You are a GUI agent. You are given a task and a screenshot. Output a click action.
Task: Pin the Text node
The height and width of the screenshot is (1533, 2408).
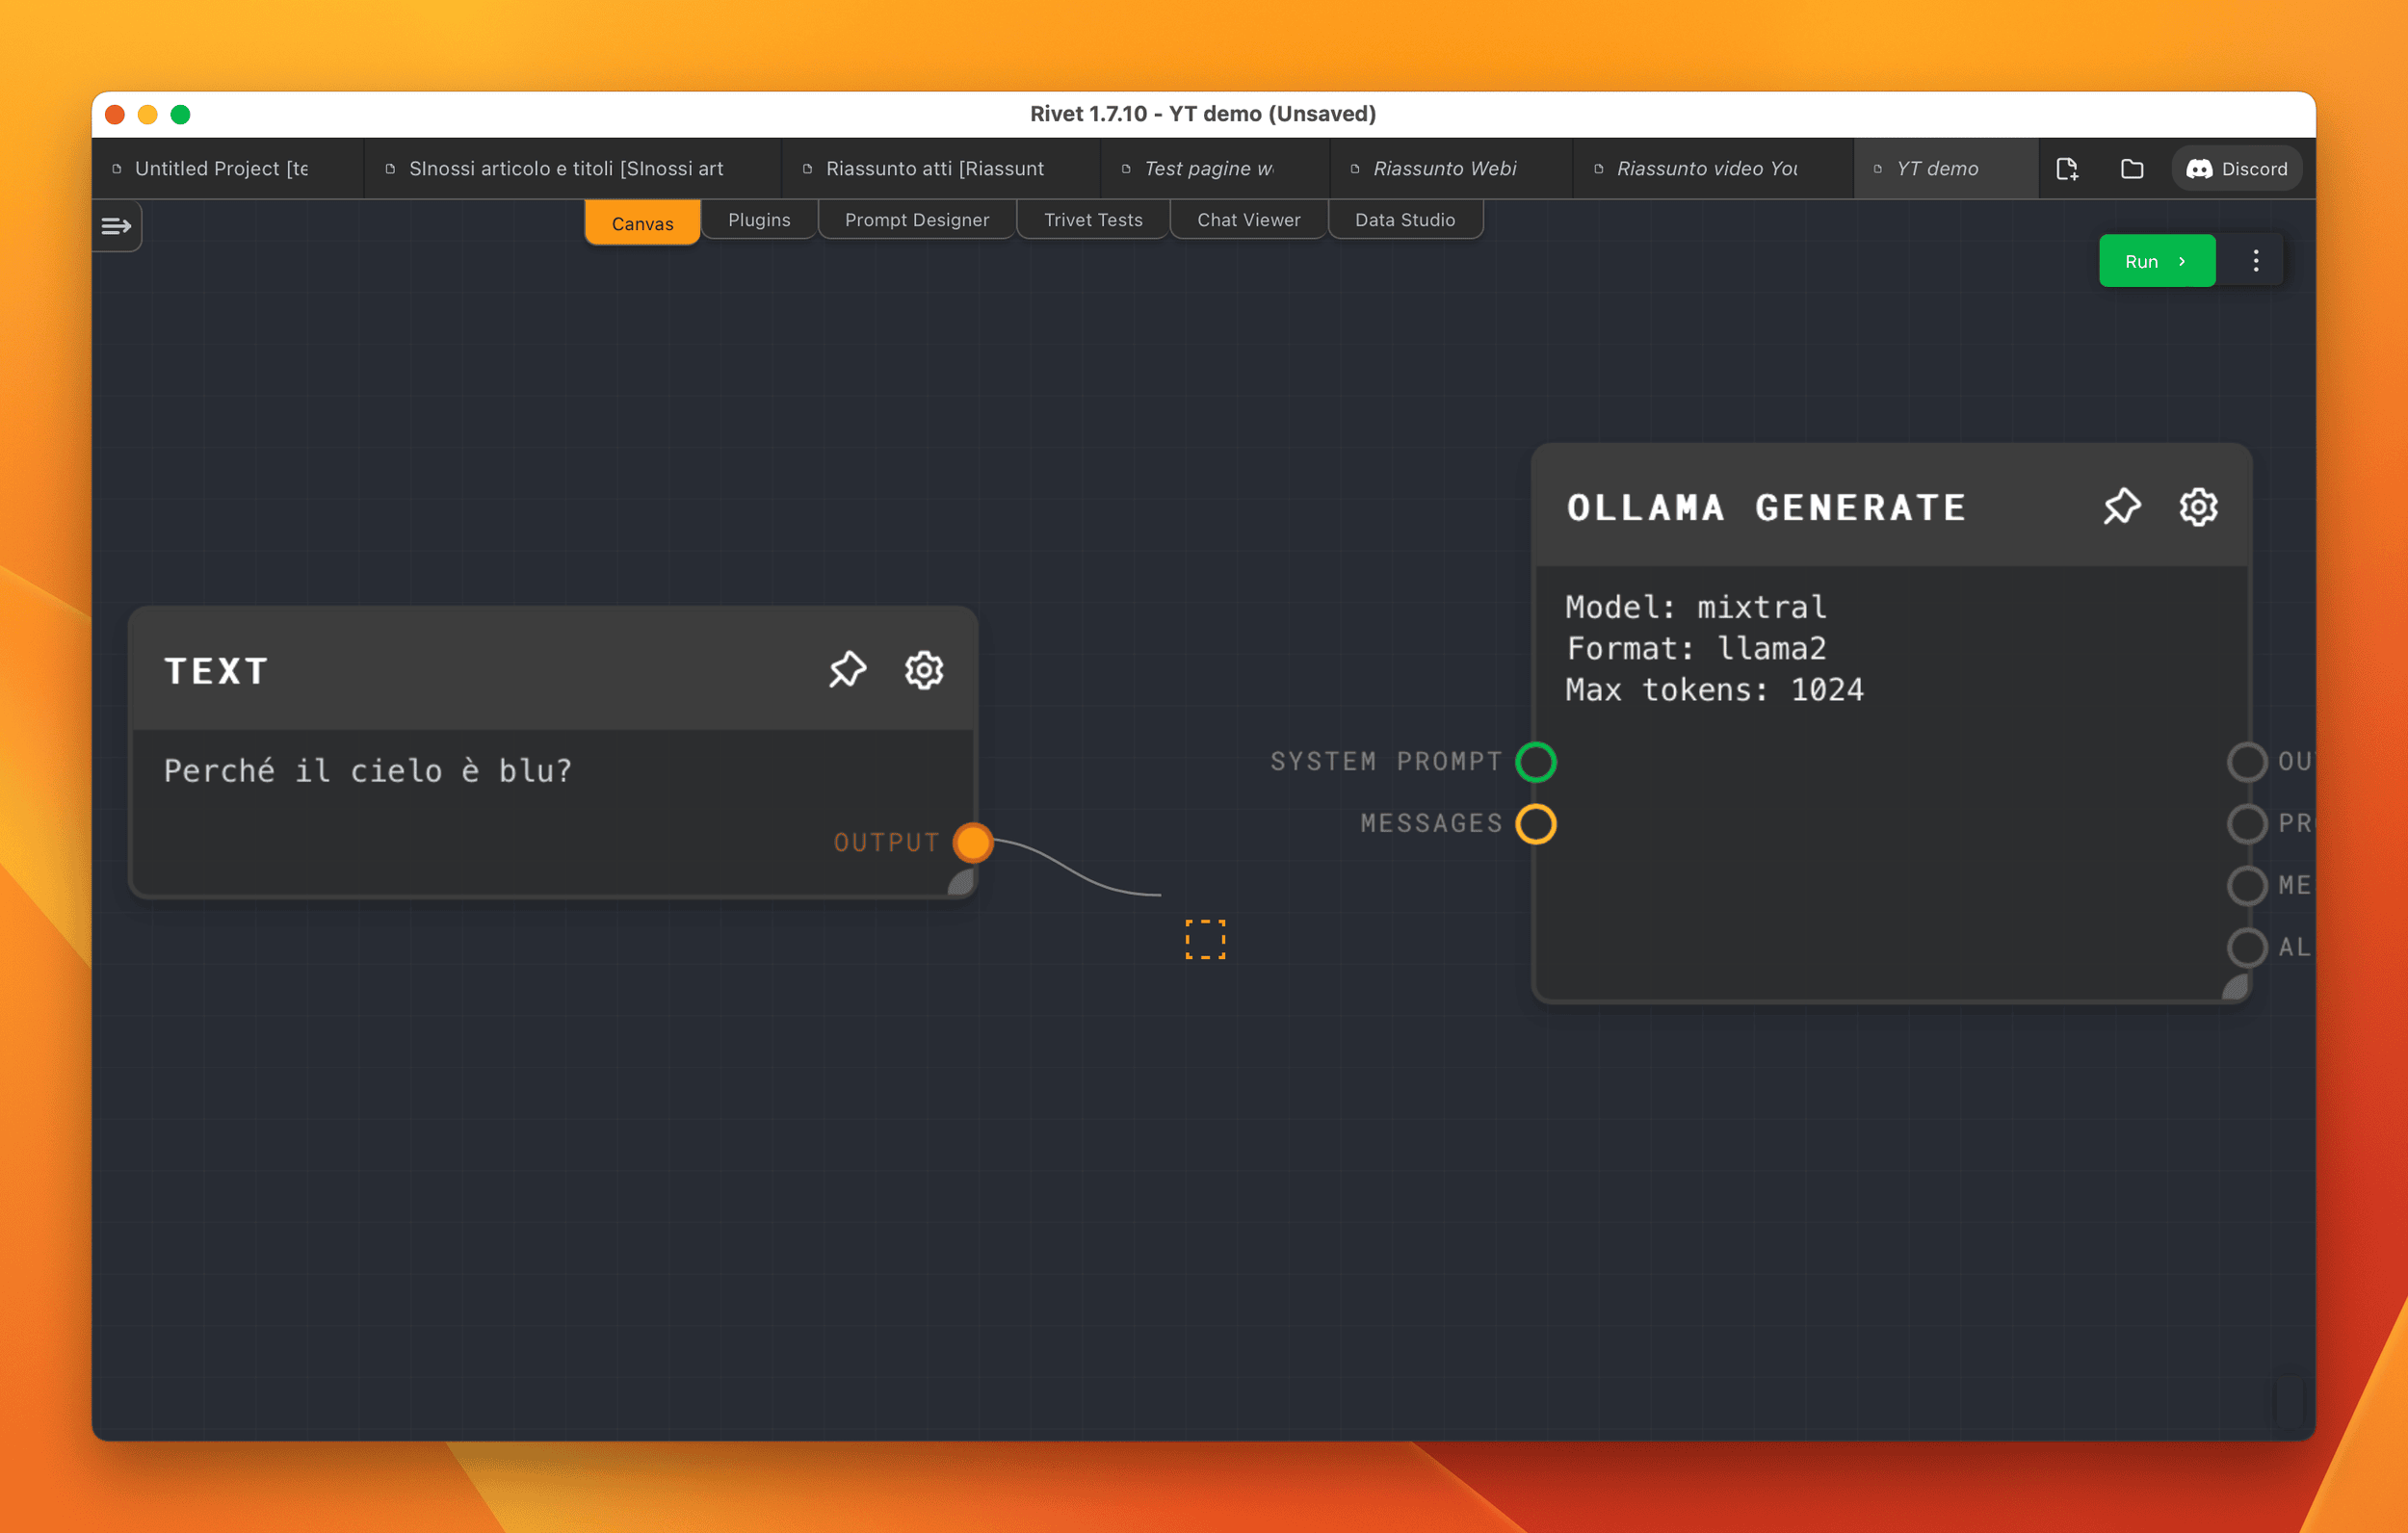tap(847, 670)
